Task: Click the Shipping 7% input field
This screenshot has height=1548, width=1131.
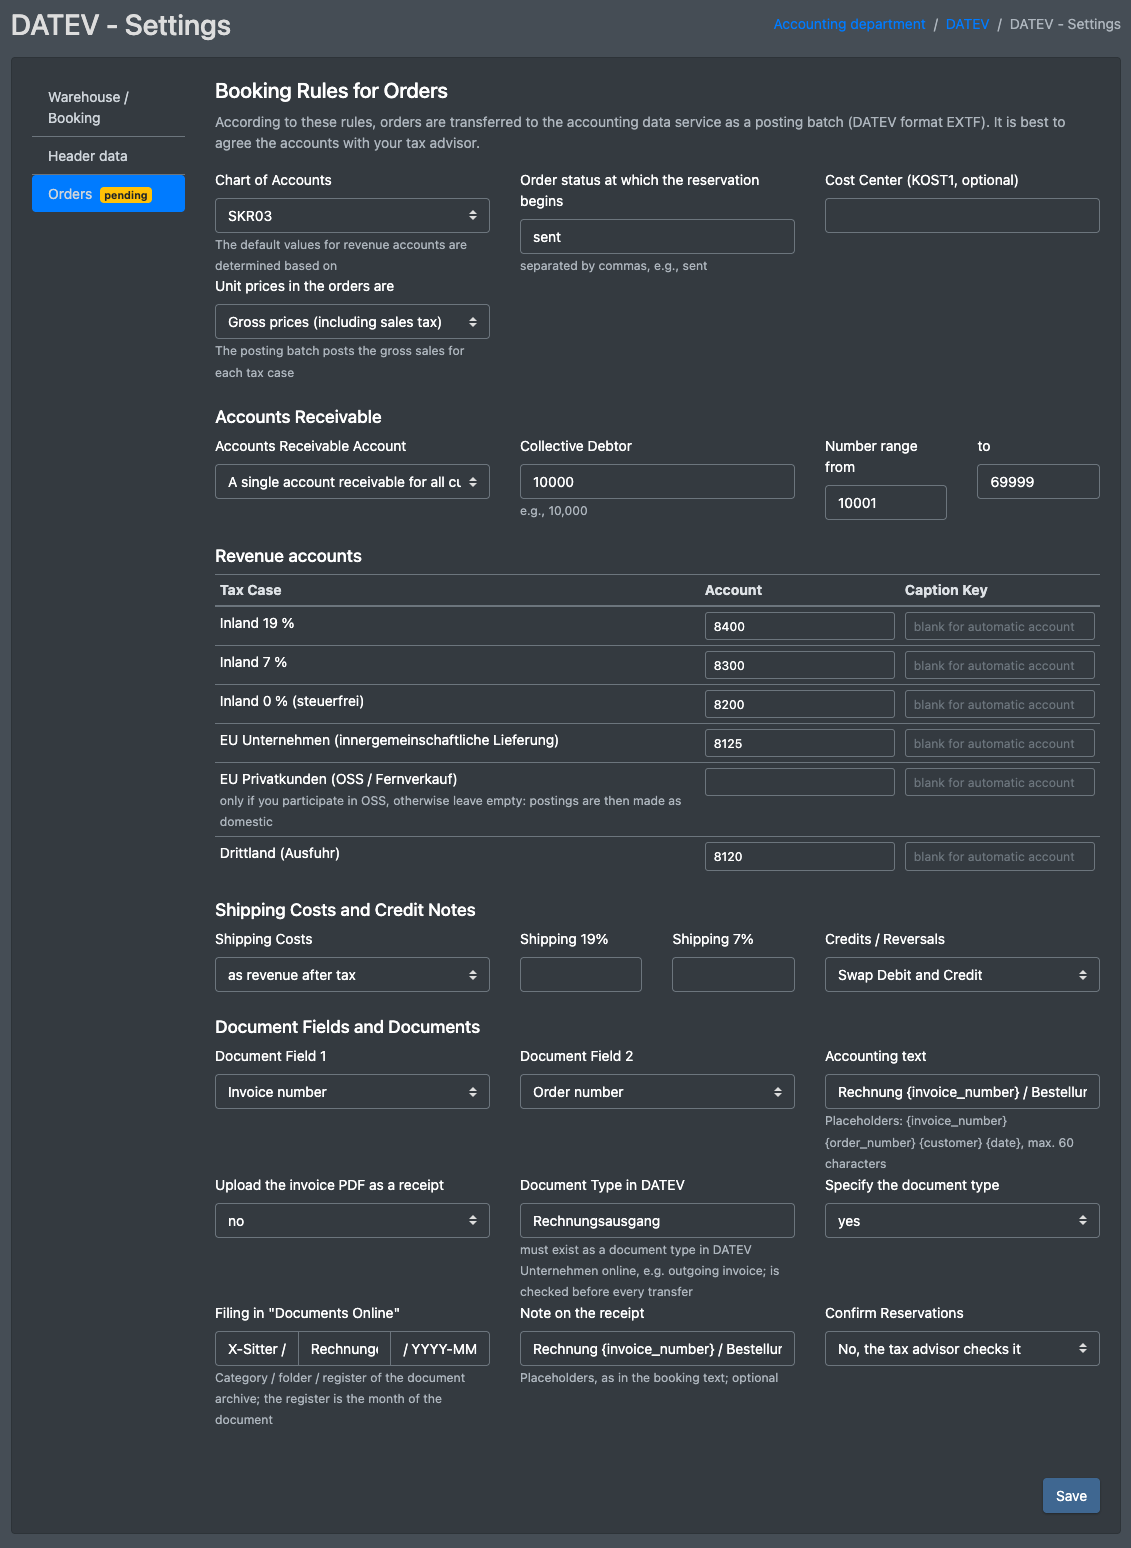Action: click(x=733, y=975)
